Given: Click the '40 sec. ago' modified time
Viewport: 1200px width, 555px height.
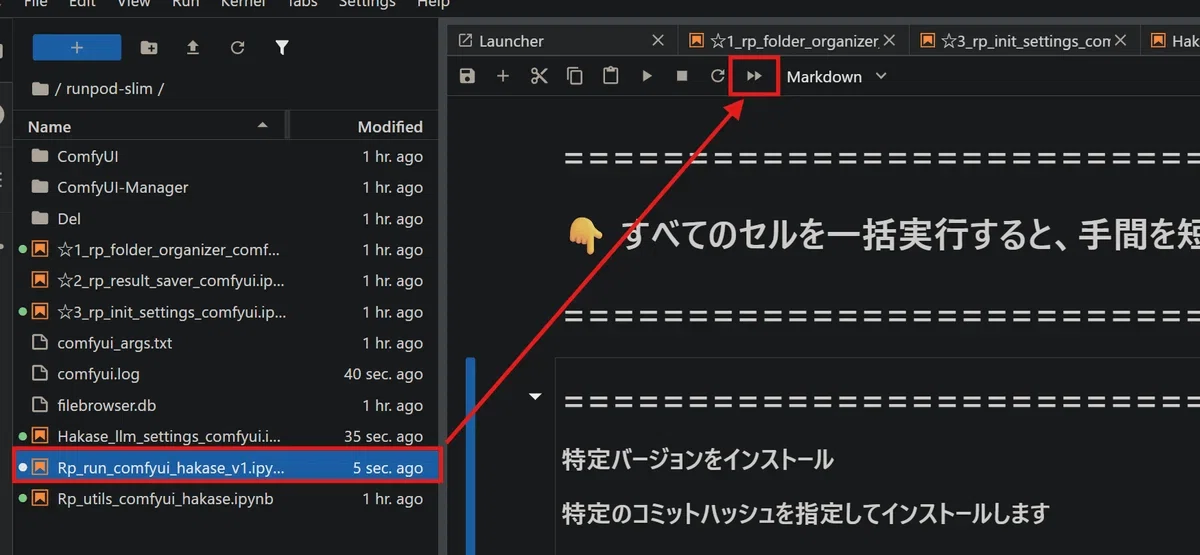Looking at the screenshot, I should coord(383,374).
